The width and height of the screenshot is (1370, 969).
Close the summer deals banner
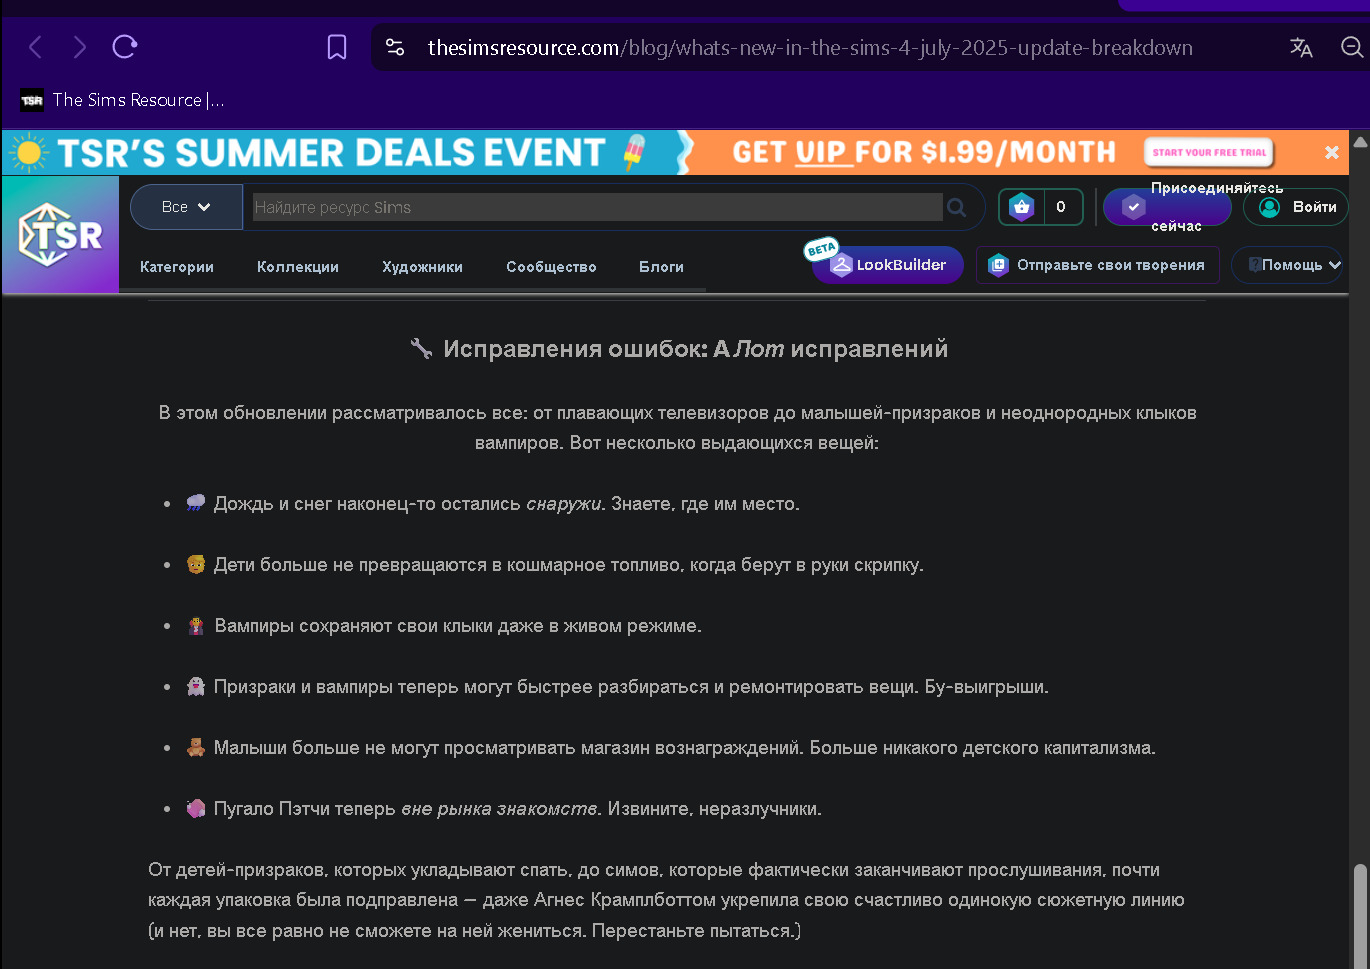[1332, 152]
